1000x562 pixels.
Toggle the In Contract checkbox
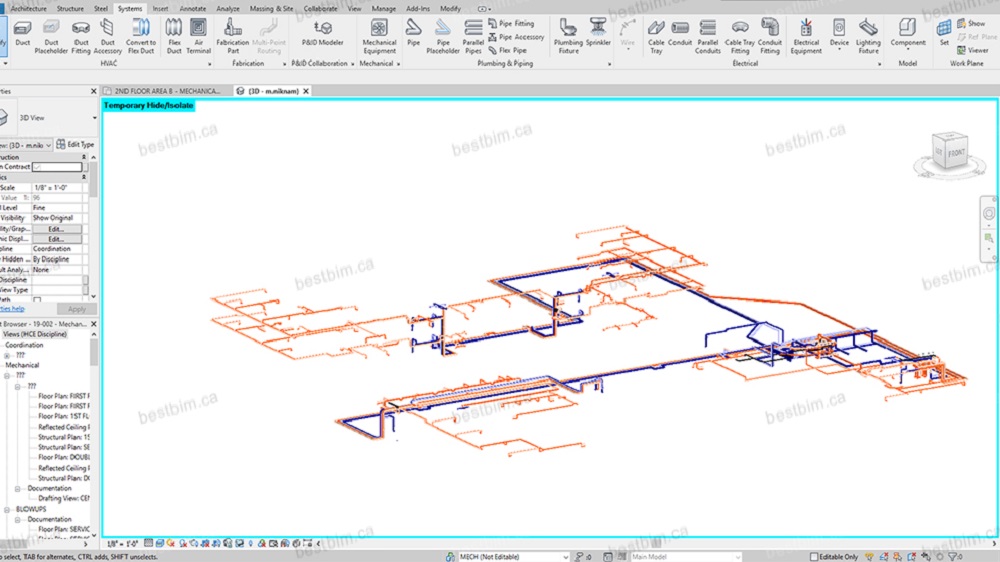37,167
